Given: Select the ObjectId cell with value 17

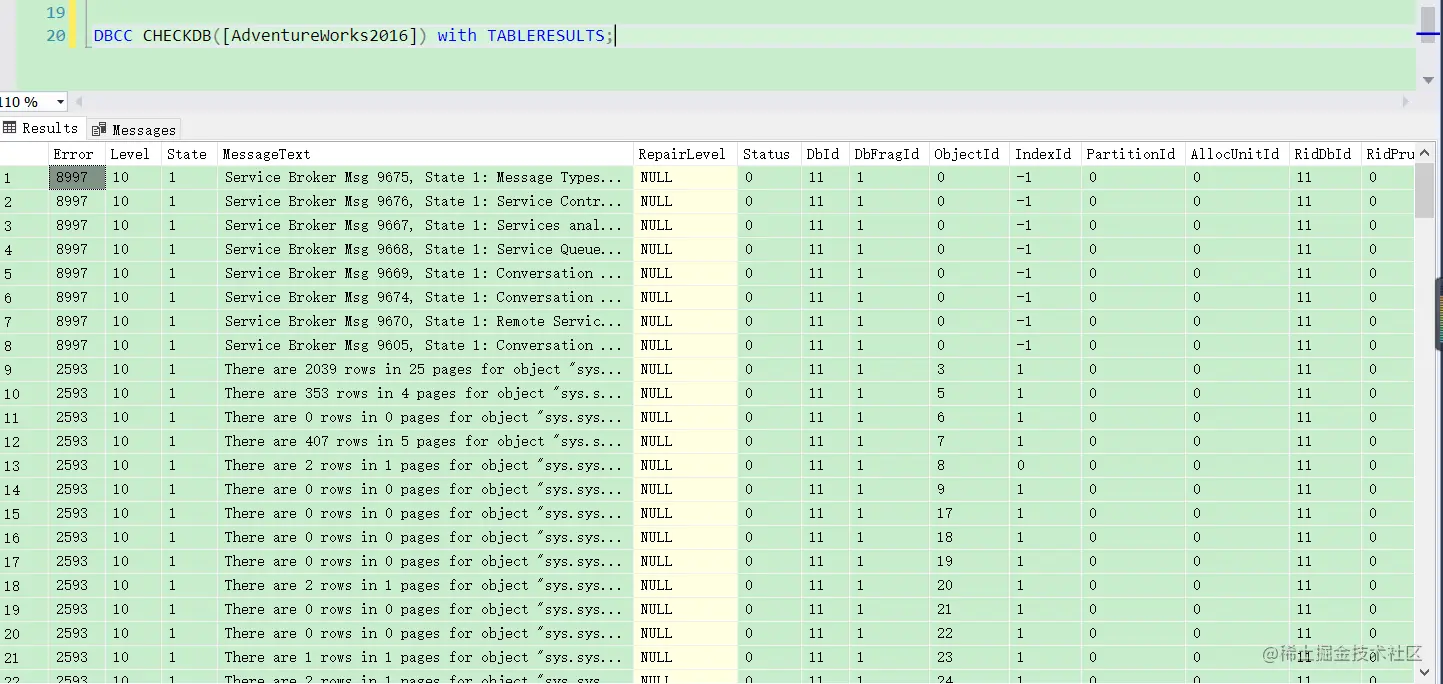Looking at the screenshot, I should 967,513.
